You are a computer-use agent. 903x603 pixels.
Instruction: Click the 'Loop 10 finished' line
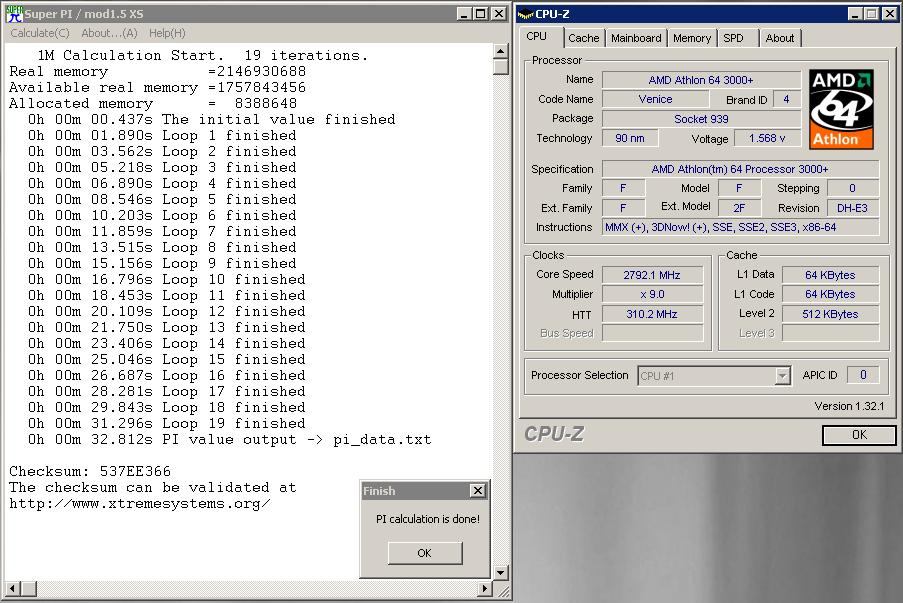click(167, 279)
